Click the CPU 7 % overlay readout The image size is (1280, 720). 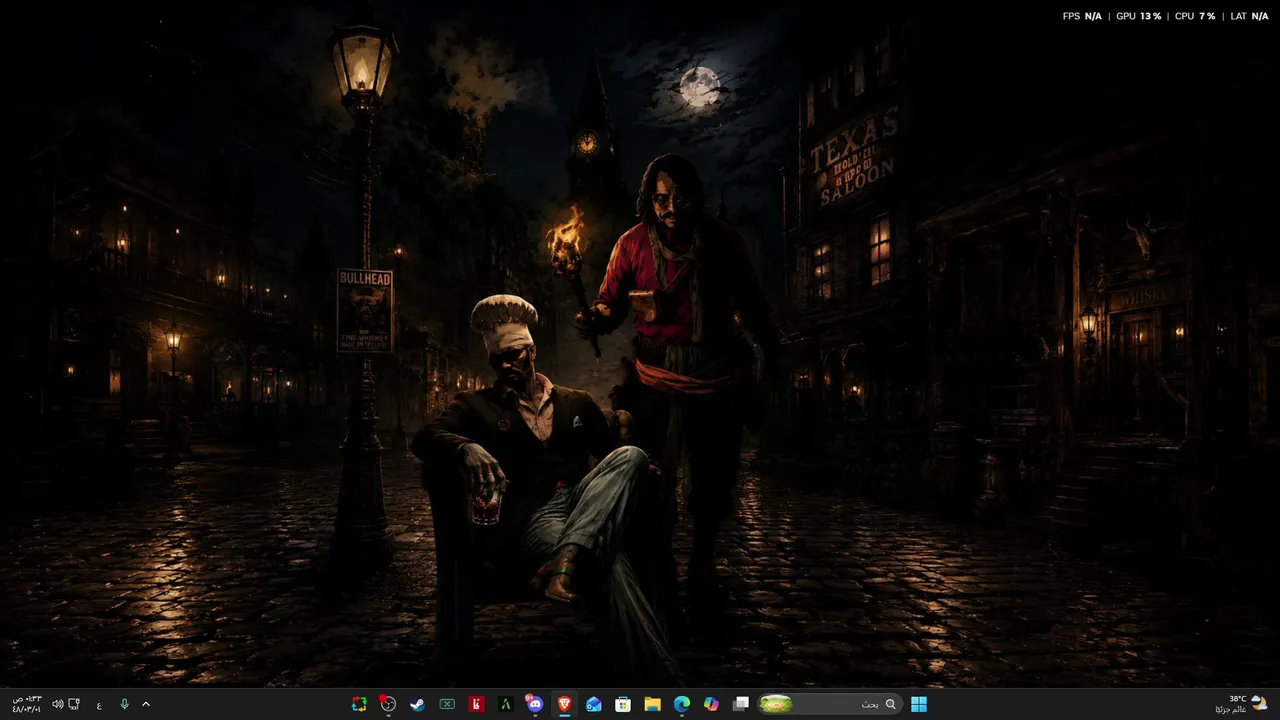[x=1195, y=16]
